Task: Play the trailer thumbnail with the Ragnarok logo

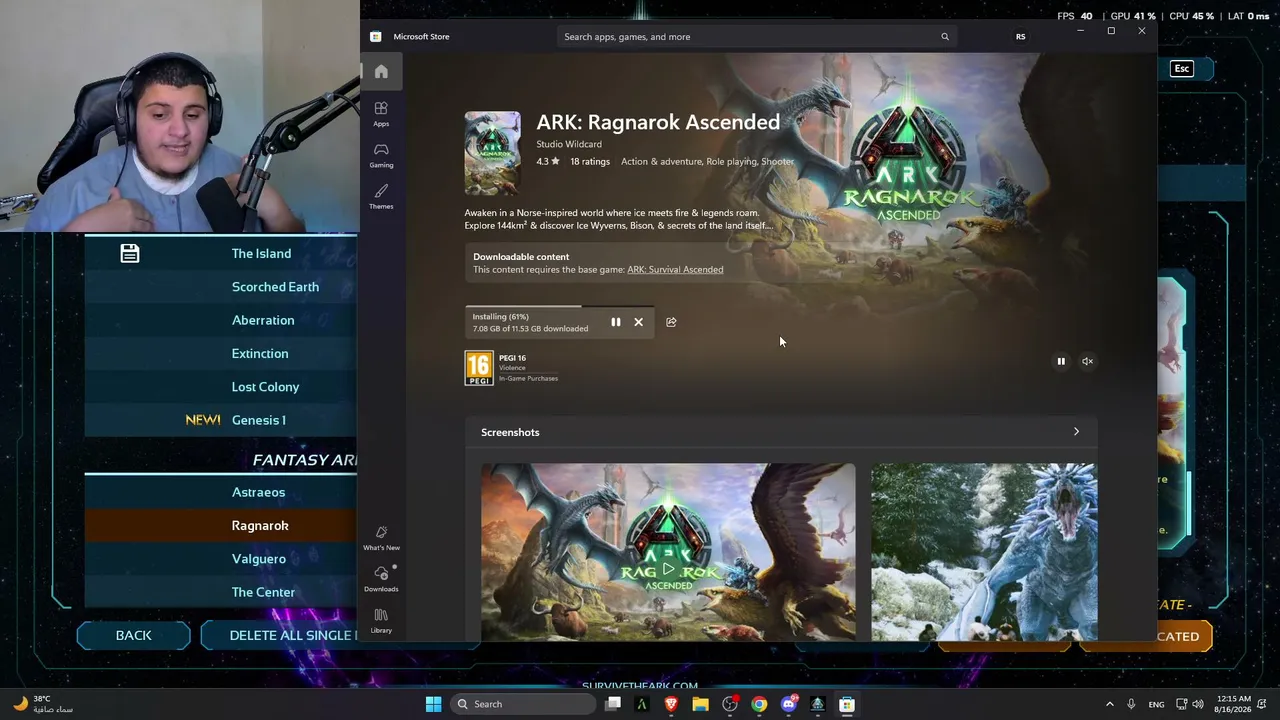Action: click(668, 551)
